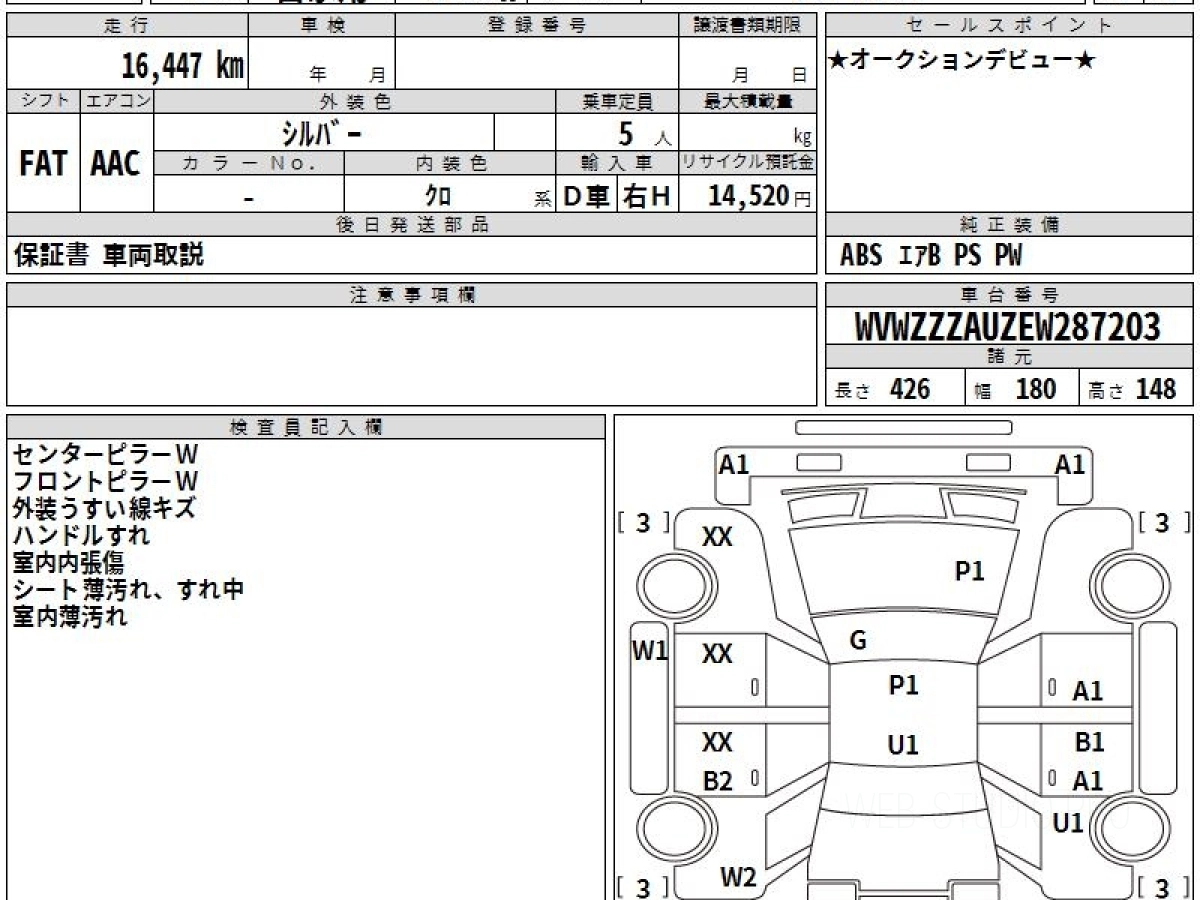Click the 室内内張傷 note line

69,562
